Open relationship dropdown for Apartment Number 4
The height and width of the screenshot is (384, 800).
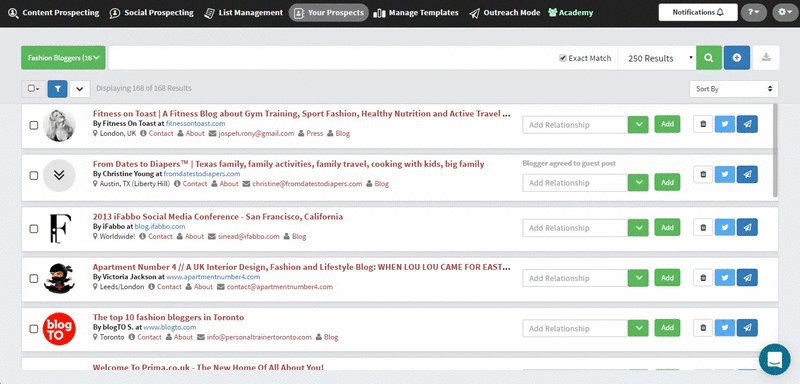638,278
